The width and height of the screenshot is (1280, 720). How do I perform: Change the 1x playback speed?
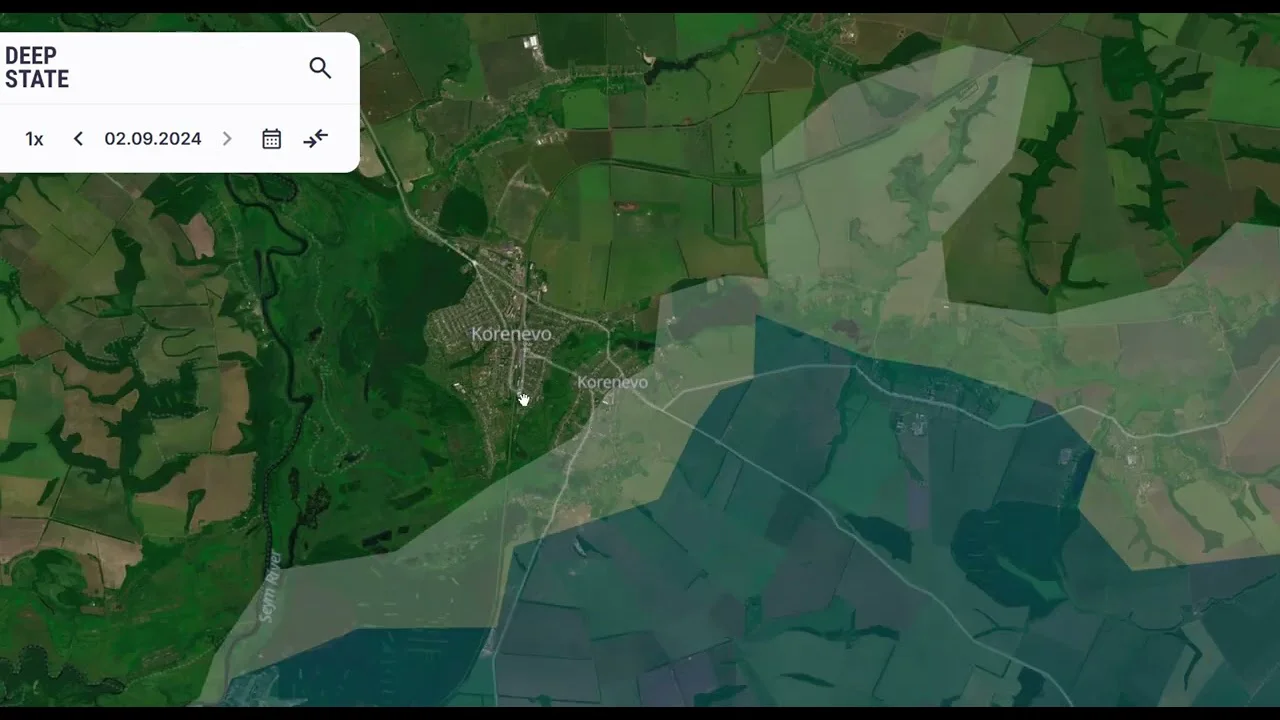pyautogui.click(x=35, y=139)
